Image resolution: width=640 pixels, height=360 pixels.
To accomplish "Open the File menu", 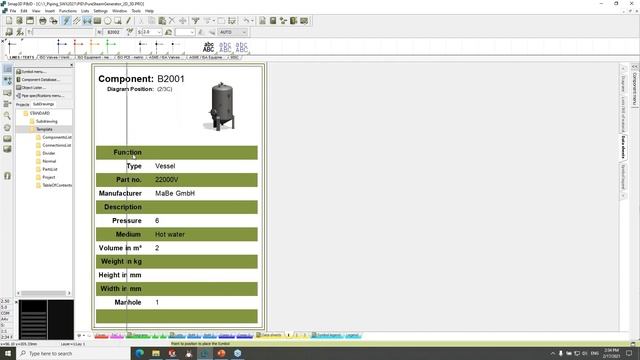I will [13, 11].
